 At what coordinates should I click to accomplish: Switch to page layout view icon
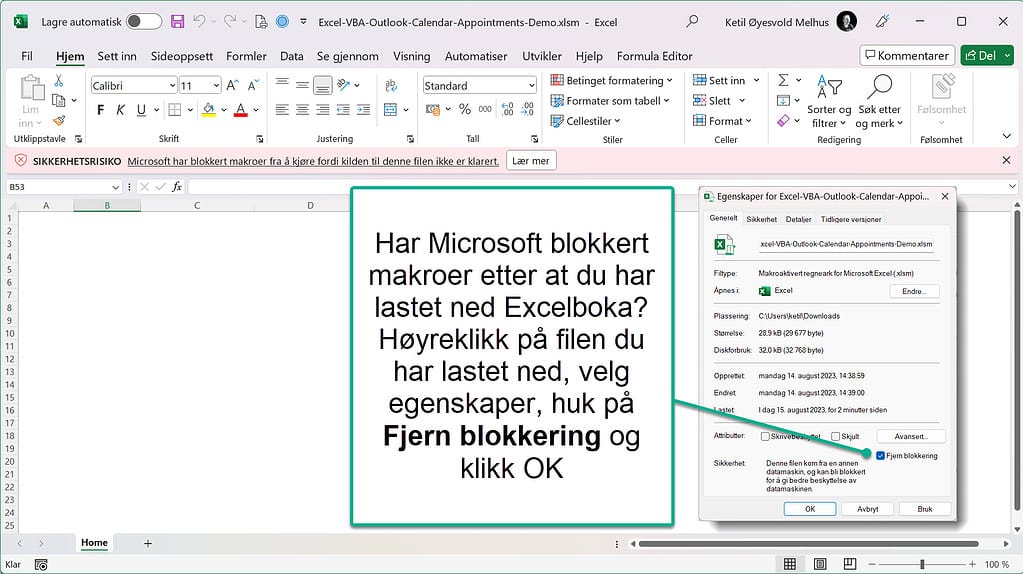820,564
